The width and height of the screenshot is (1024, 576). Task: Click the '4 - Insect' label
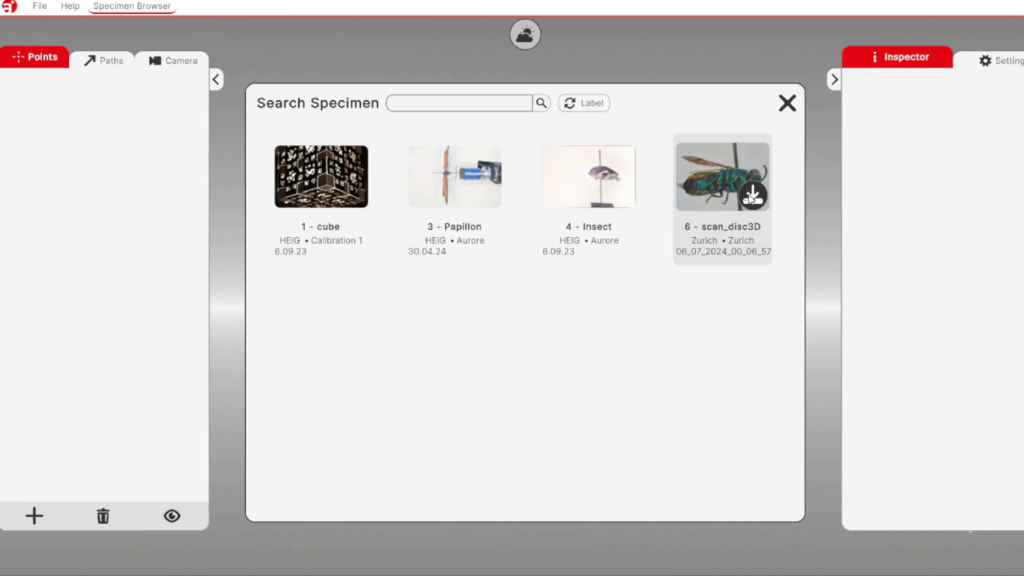click(x=588, y=227)
